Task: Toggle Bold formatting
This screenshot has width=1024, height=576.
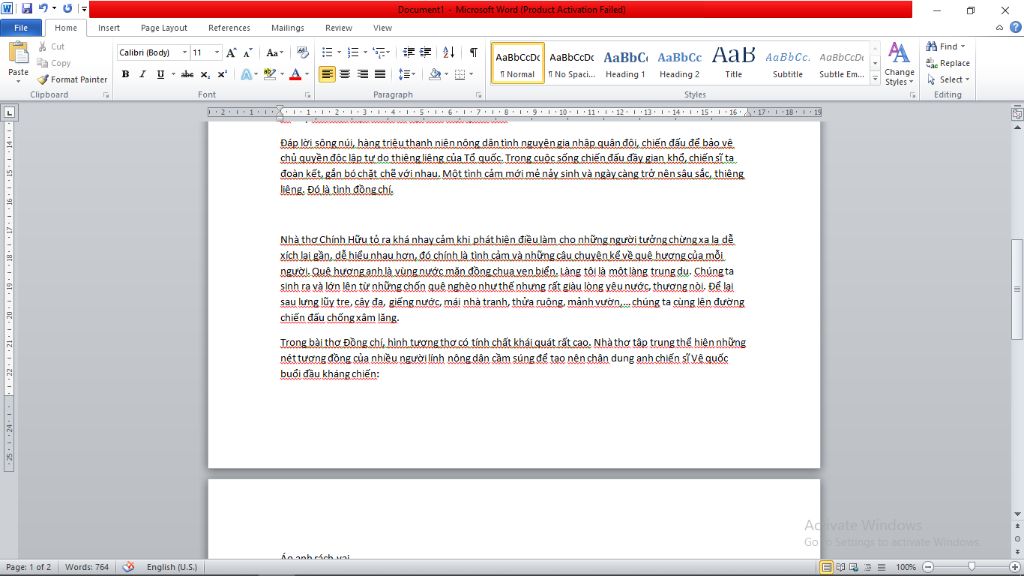Action: click(x=125, y=74)
